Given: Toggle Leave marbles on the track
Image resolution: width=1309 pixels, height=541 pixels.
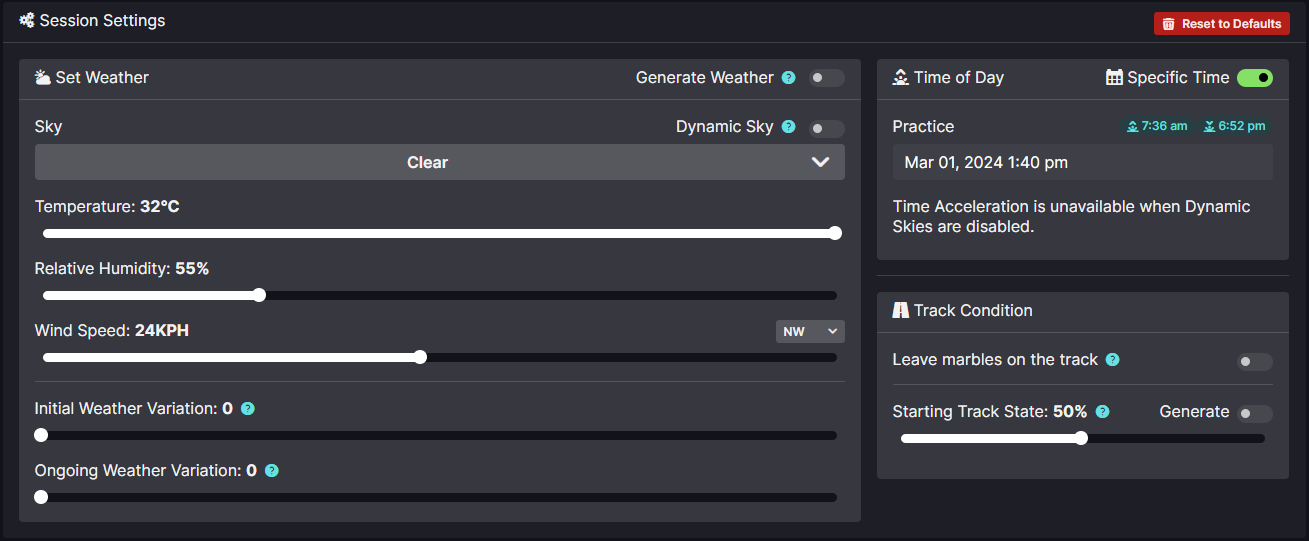Looking at the screenshot, I should 1255,362.
